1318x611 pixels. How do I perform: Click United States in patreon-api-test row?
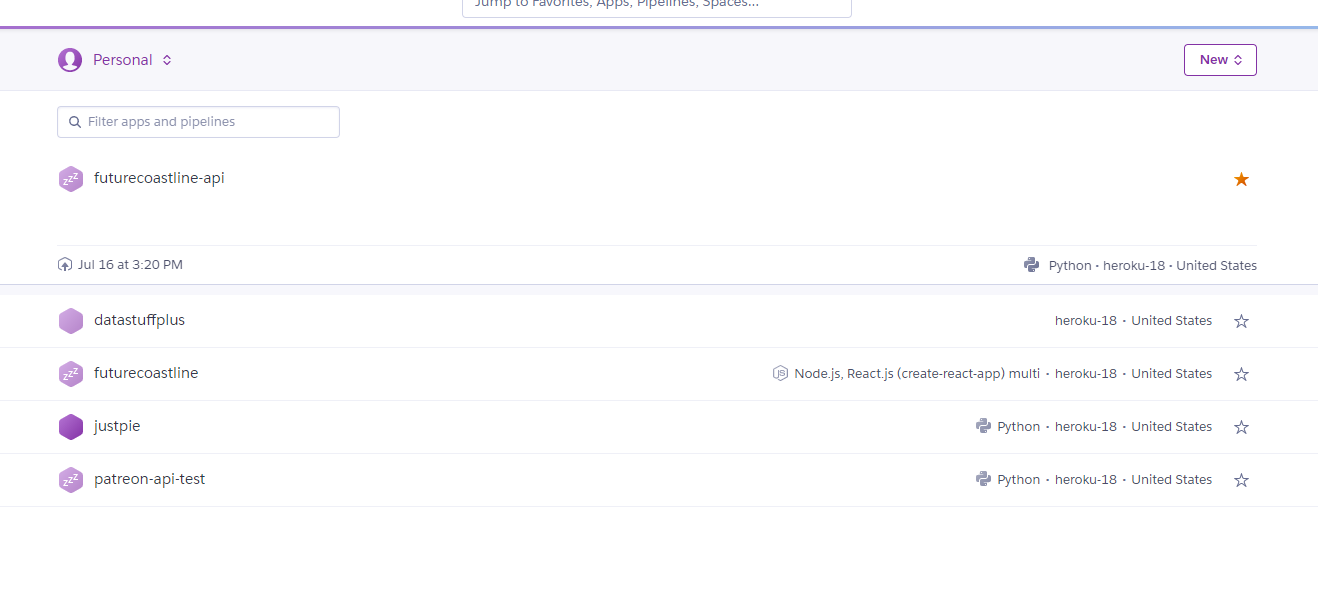click(x=1171, y=480)
